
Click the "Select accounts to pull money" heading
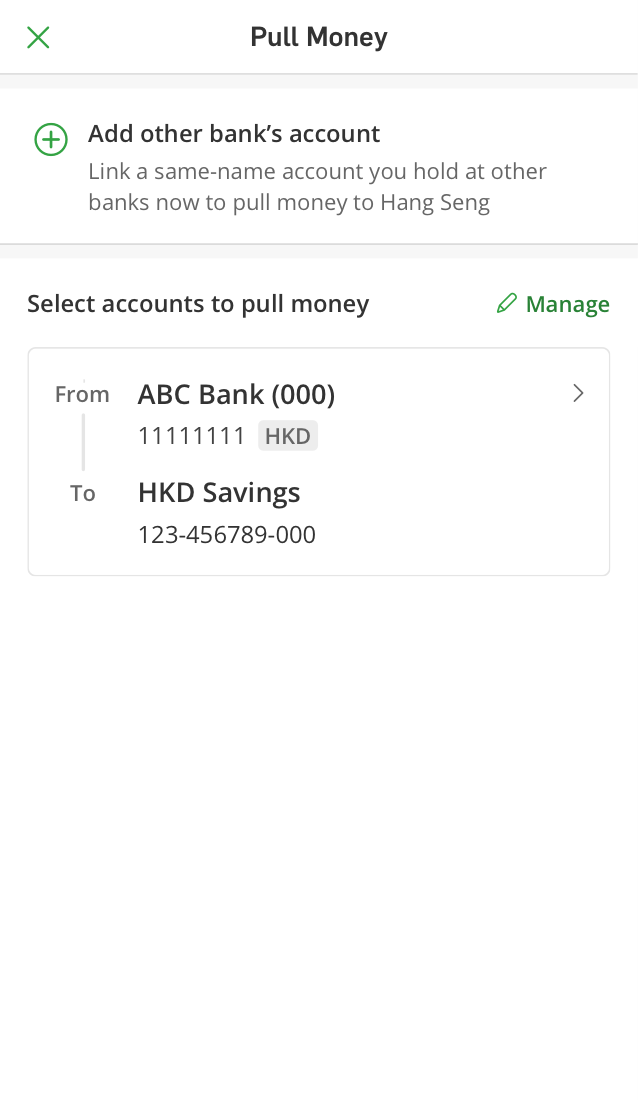[x=198, y=304]
